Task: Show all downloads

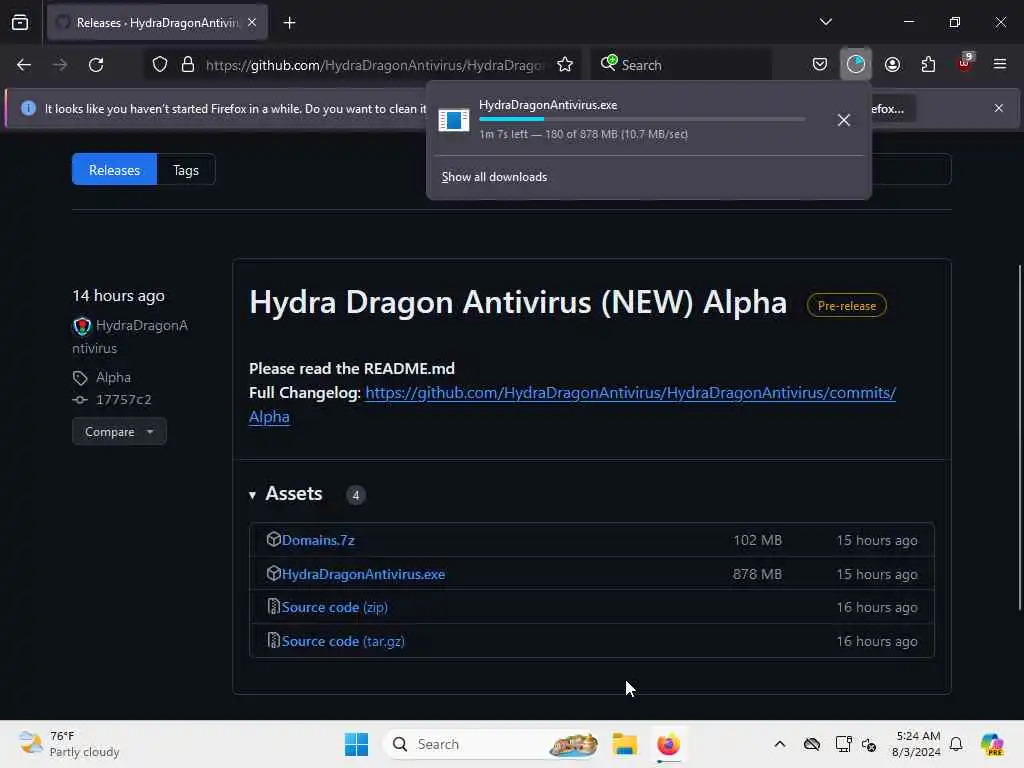Action: pos(494,177)
